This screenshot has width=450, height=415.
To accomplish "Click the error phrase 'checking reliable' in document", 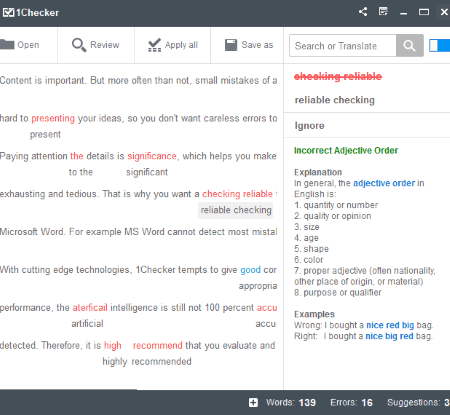I will tap(237, 194).
